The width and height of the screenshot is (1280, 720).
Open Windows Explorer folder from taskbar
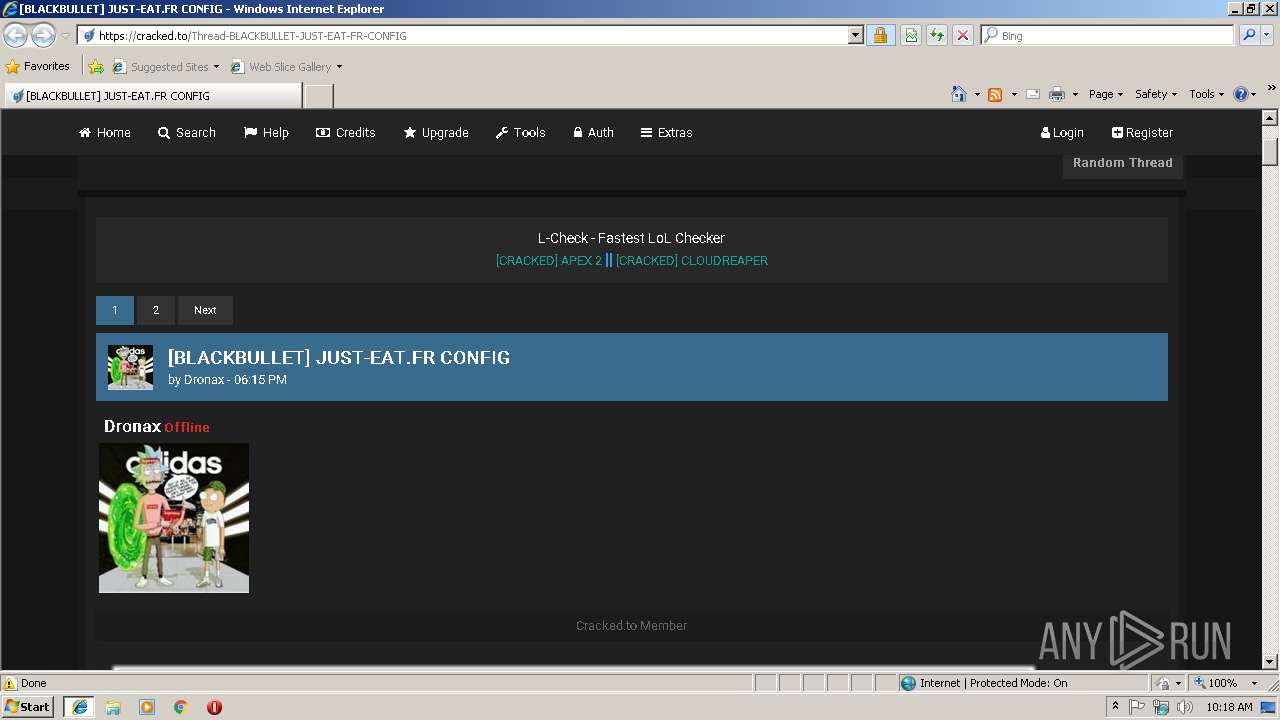click(x=113, y=707)
